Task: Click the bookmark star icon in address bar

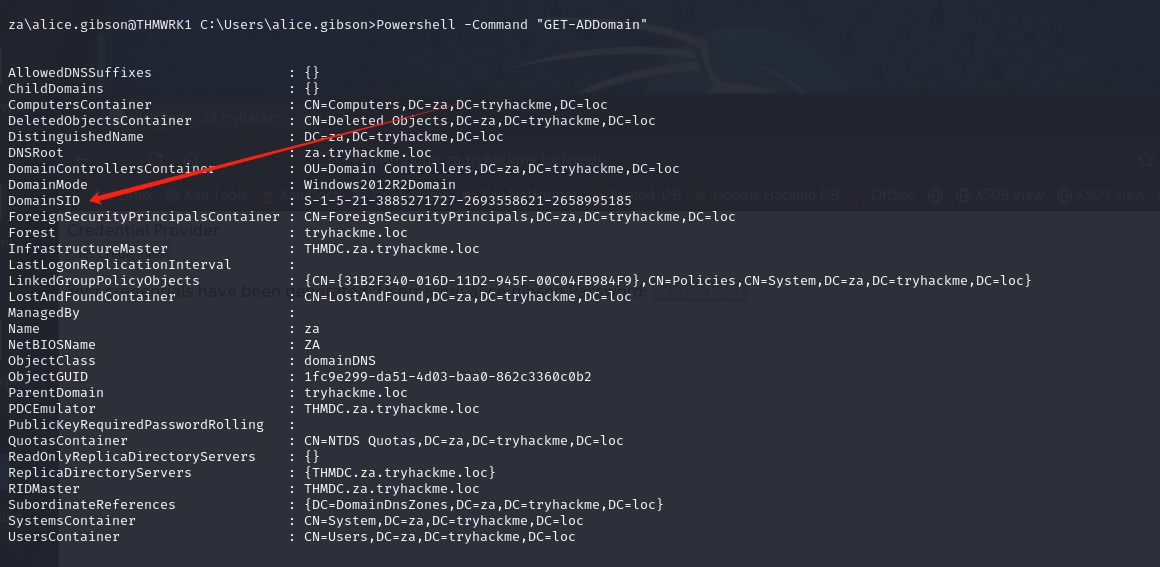Action: point(1147,158)
